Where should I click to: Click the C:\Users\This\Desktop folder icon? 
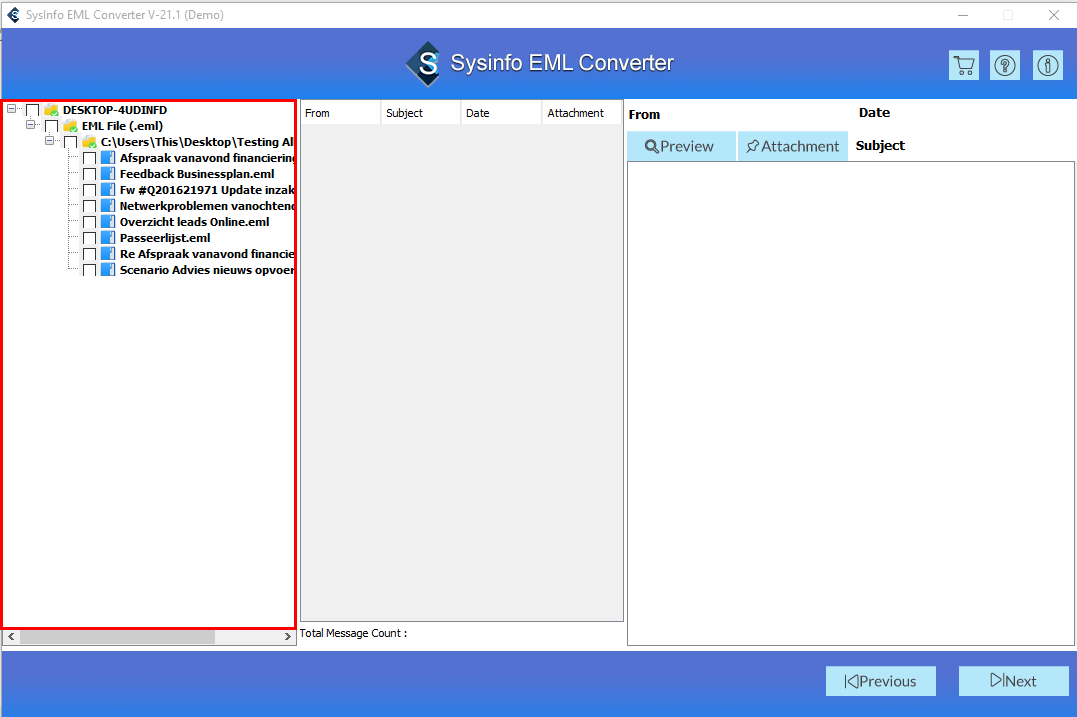tap(89, 142)
